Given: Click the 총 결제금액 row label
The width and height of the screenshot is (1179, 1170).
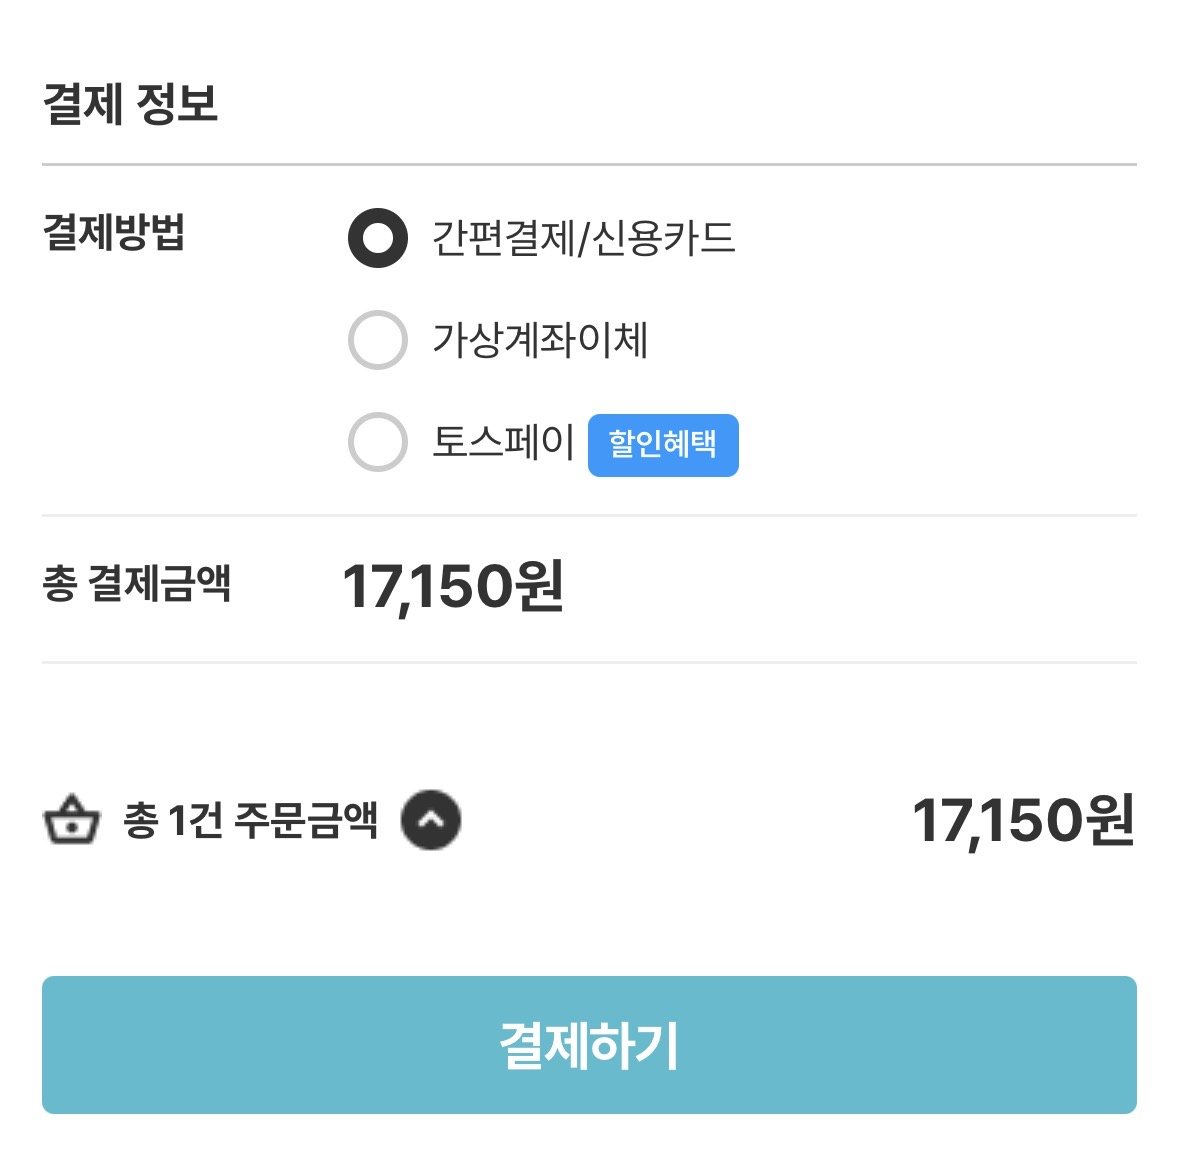Looking at the screenshot, I should tap(136, 583).
